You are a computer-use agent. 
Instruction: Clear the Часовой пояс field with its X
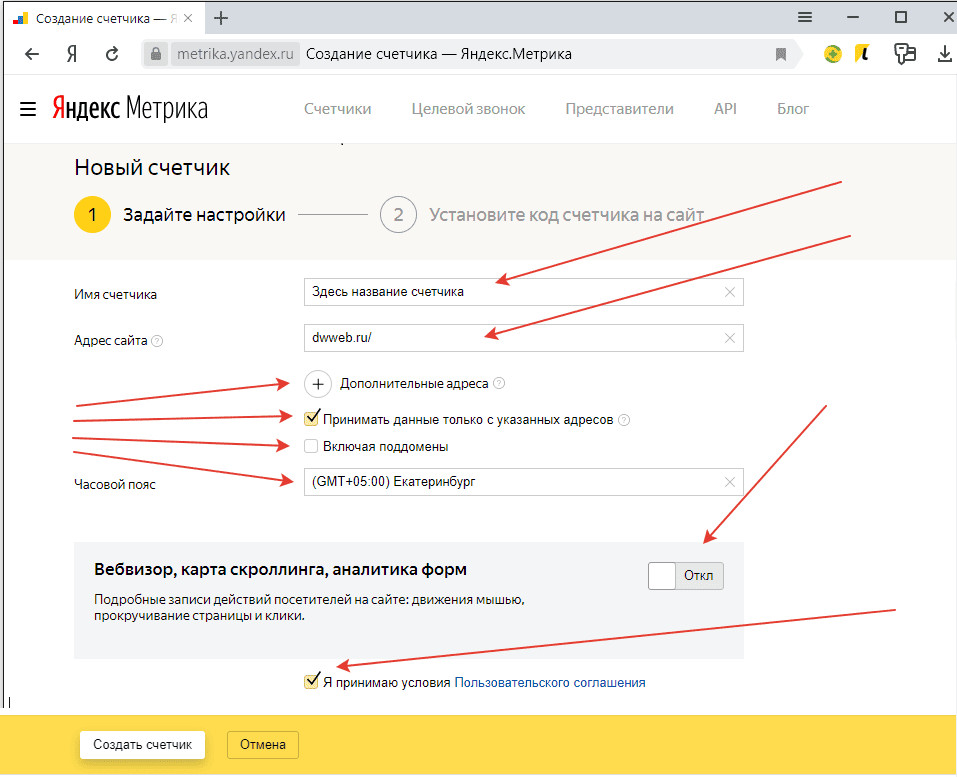coord(729,482)
